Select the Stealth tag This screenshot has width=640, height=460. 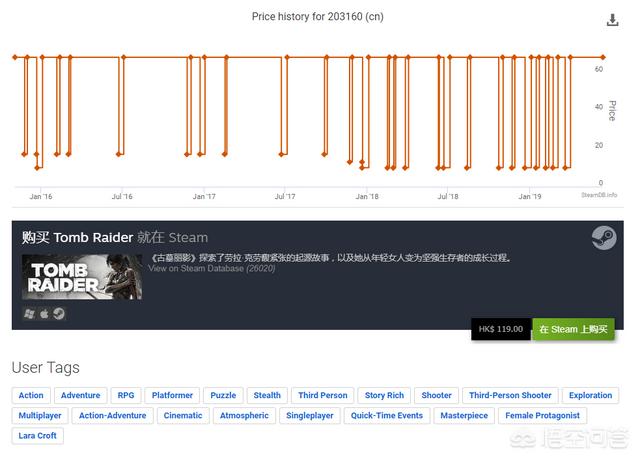click(x=267, y=396)
